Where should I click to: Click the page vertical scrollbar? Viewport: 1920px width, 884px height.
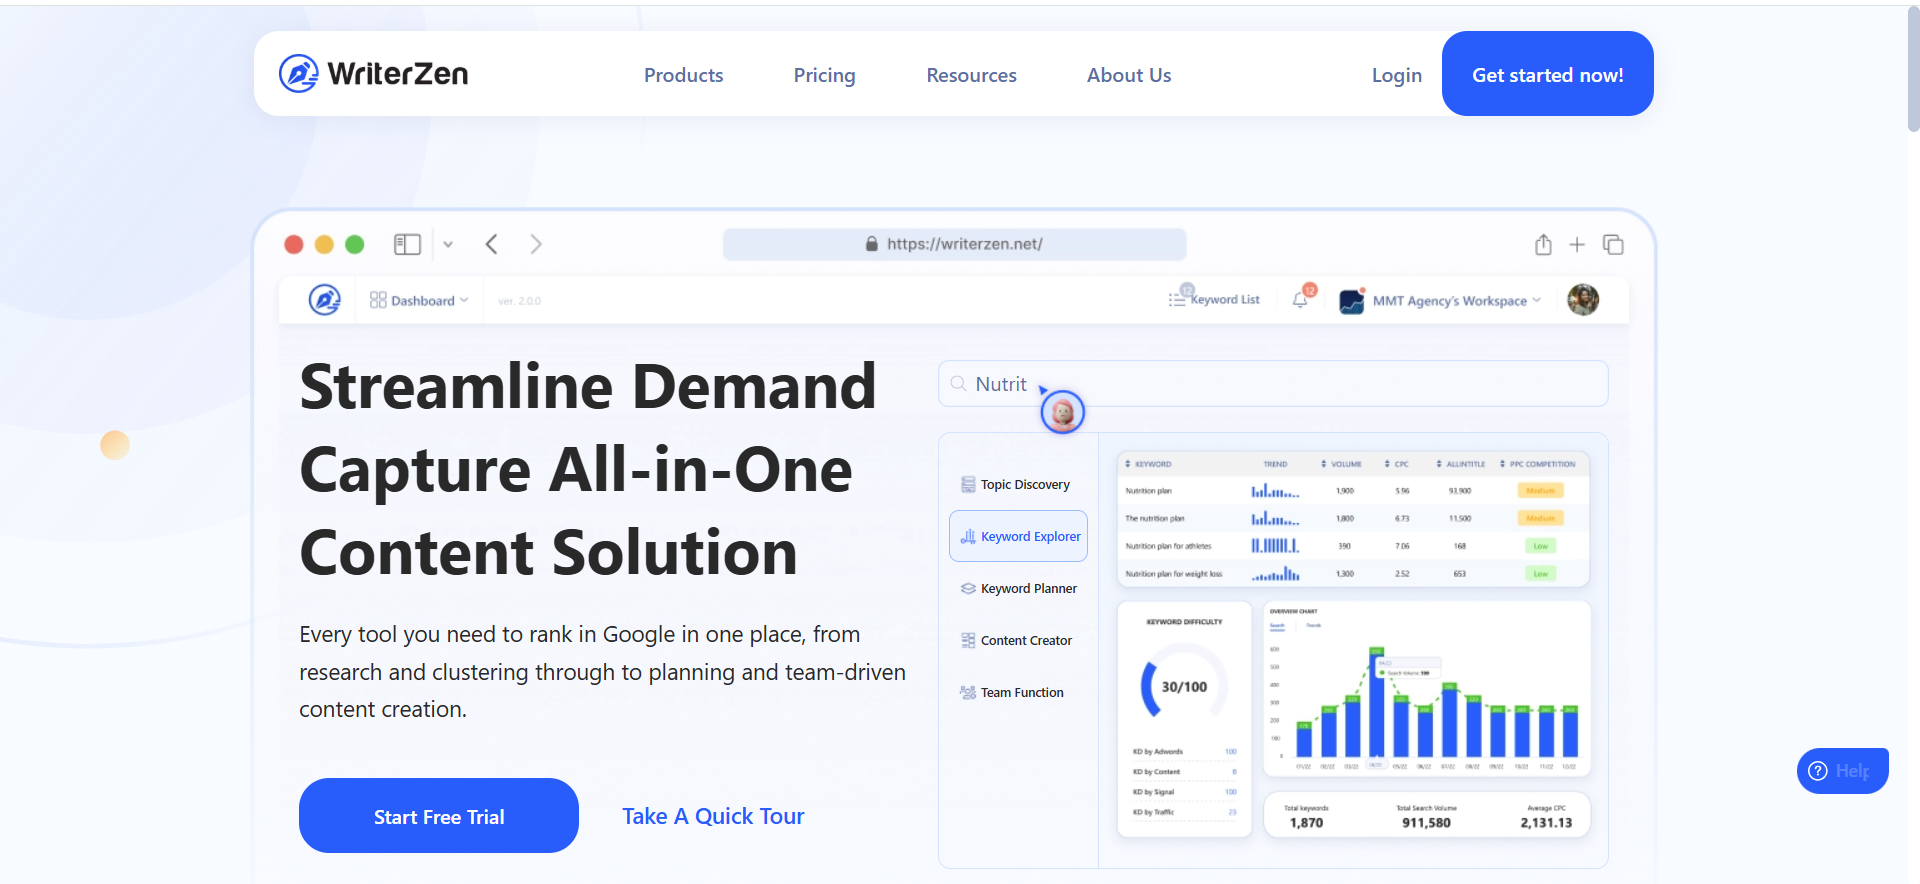click(1913, 70)
